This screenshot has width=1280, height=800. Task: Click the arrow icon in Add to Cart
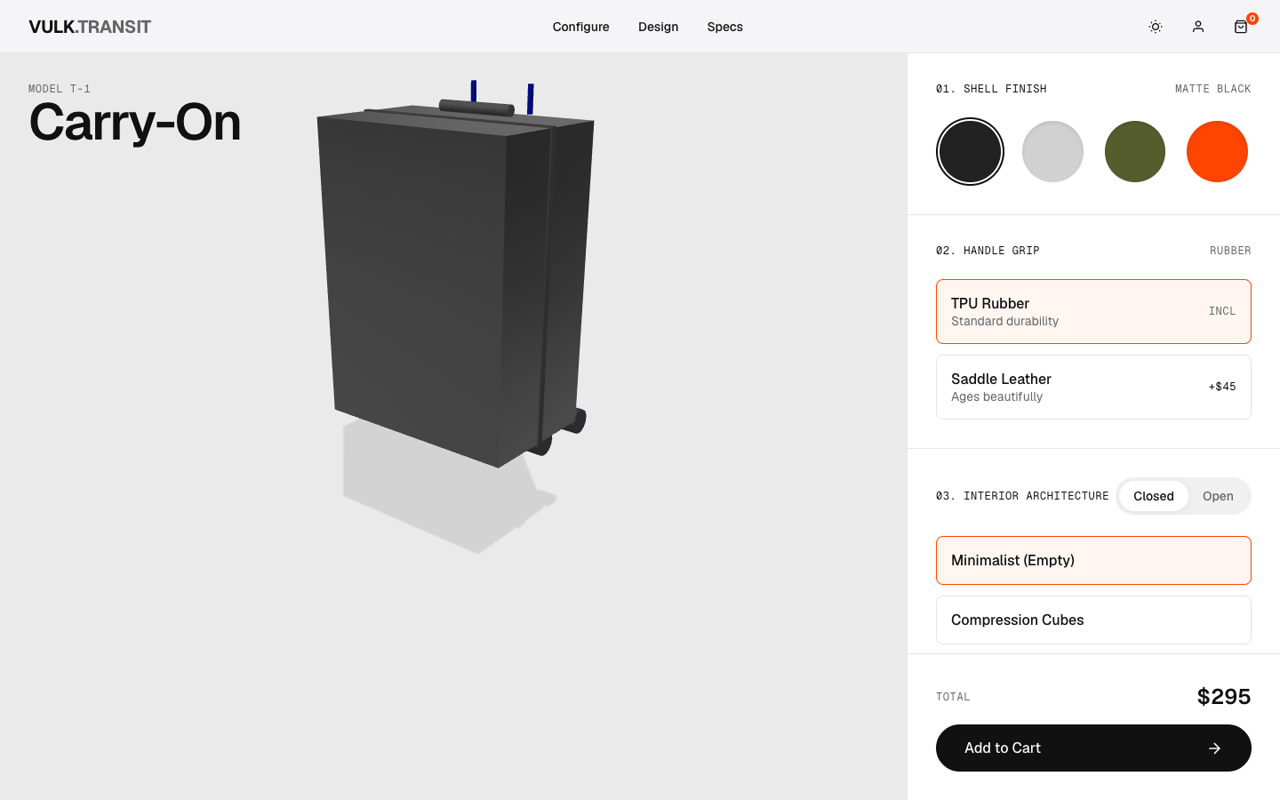[x=1214, y=748]
